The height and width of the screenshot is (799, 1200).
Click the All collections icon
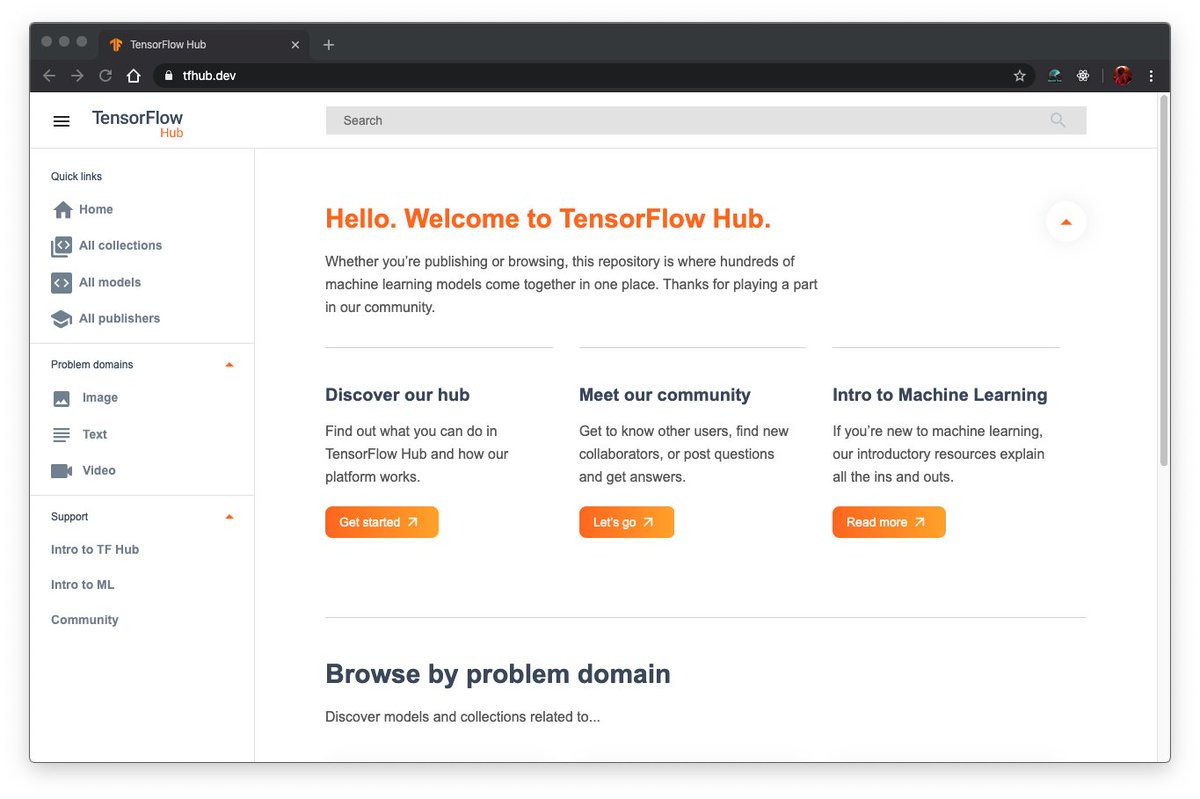click(x=62, y=246)
